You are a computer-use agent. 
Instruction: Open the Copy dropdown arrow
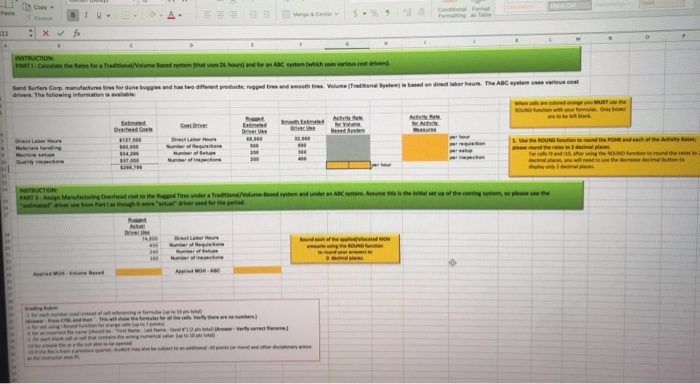click(x=52, y=7)
